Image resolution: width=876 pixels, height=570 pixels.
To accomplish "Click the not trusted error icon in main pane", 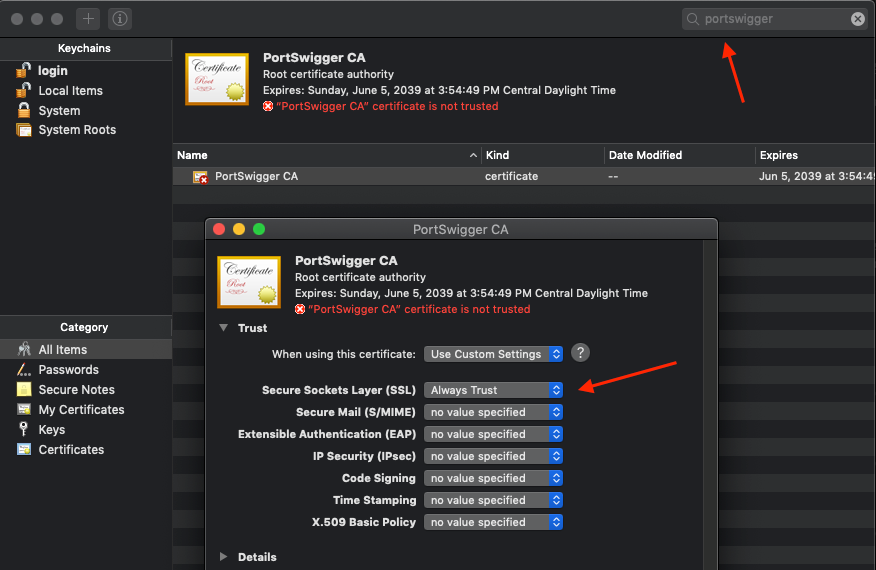I will 268,106.
